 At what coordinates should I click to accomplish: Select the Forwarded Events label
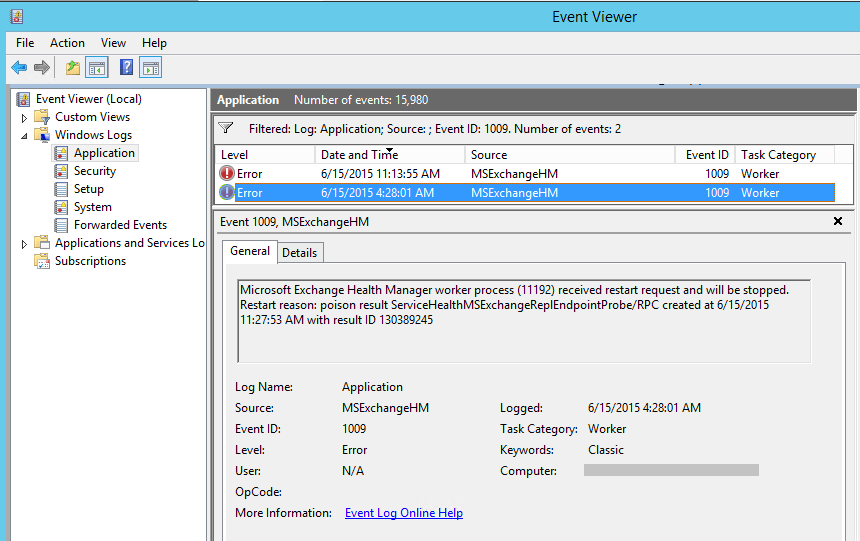[120, 225]
